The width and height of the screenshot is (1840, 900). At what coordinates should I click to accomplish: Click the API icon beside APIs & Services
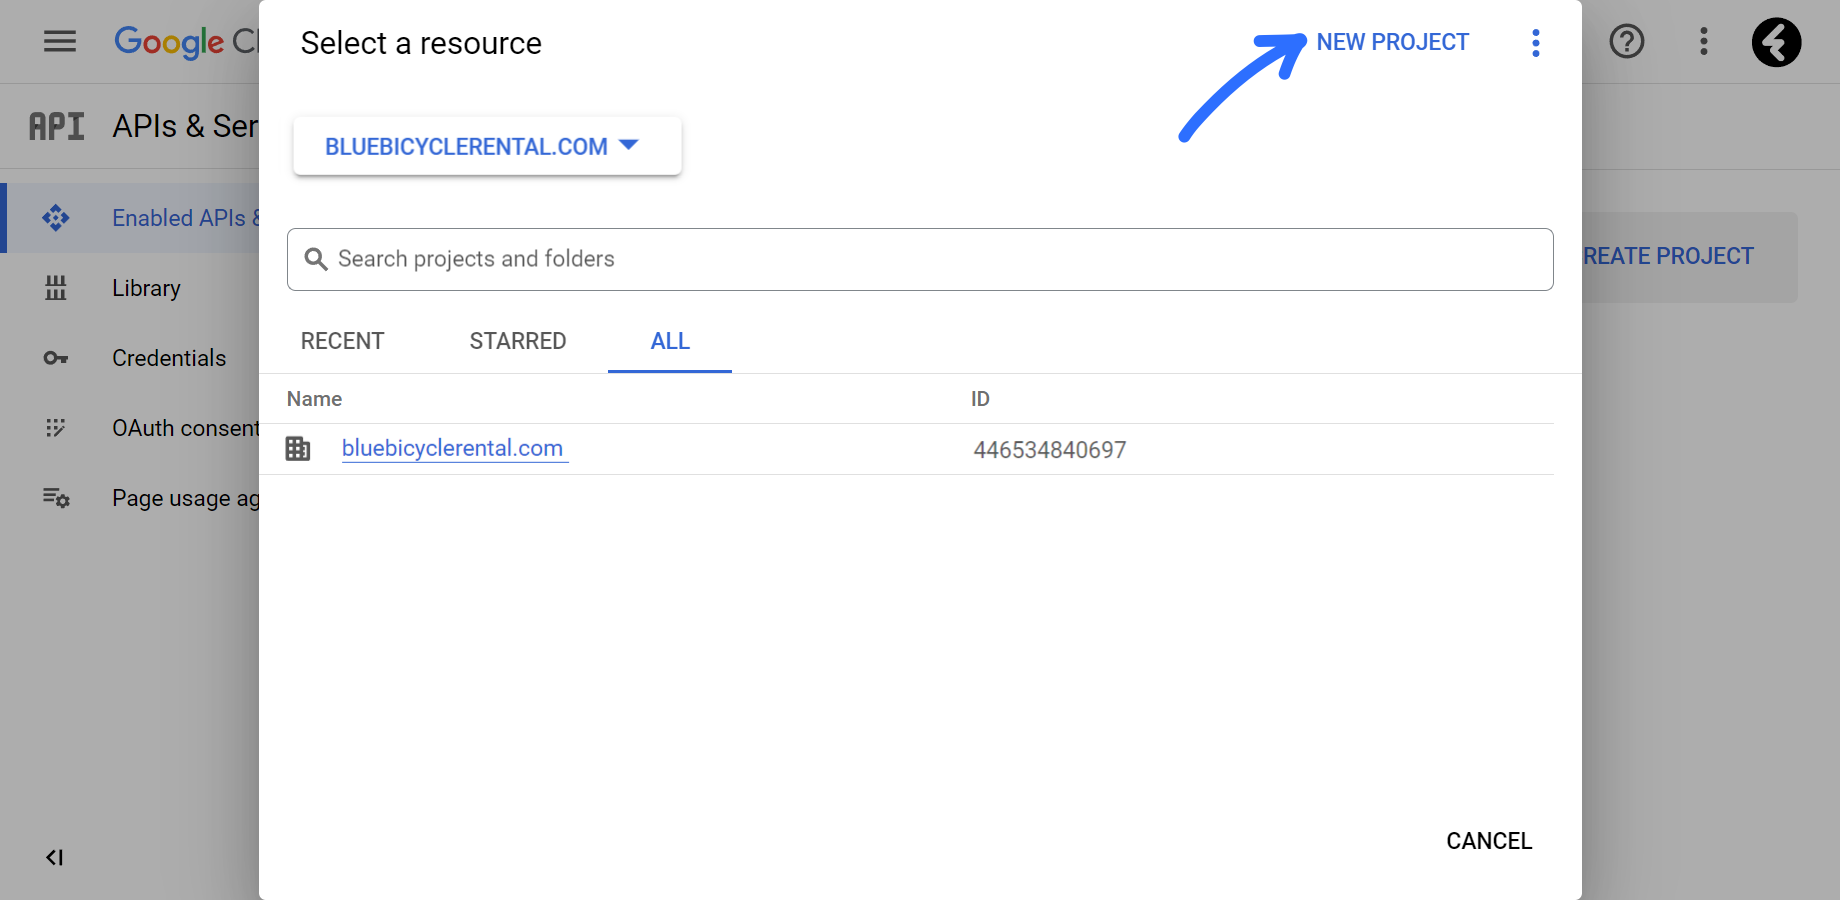click(56, 127)
